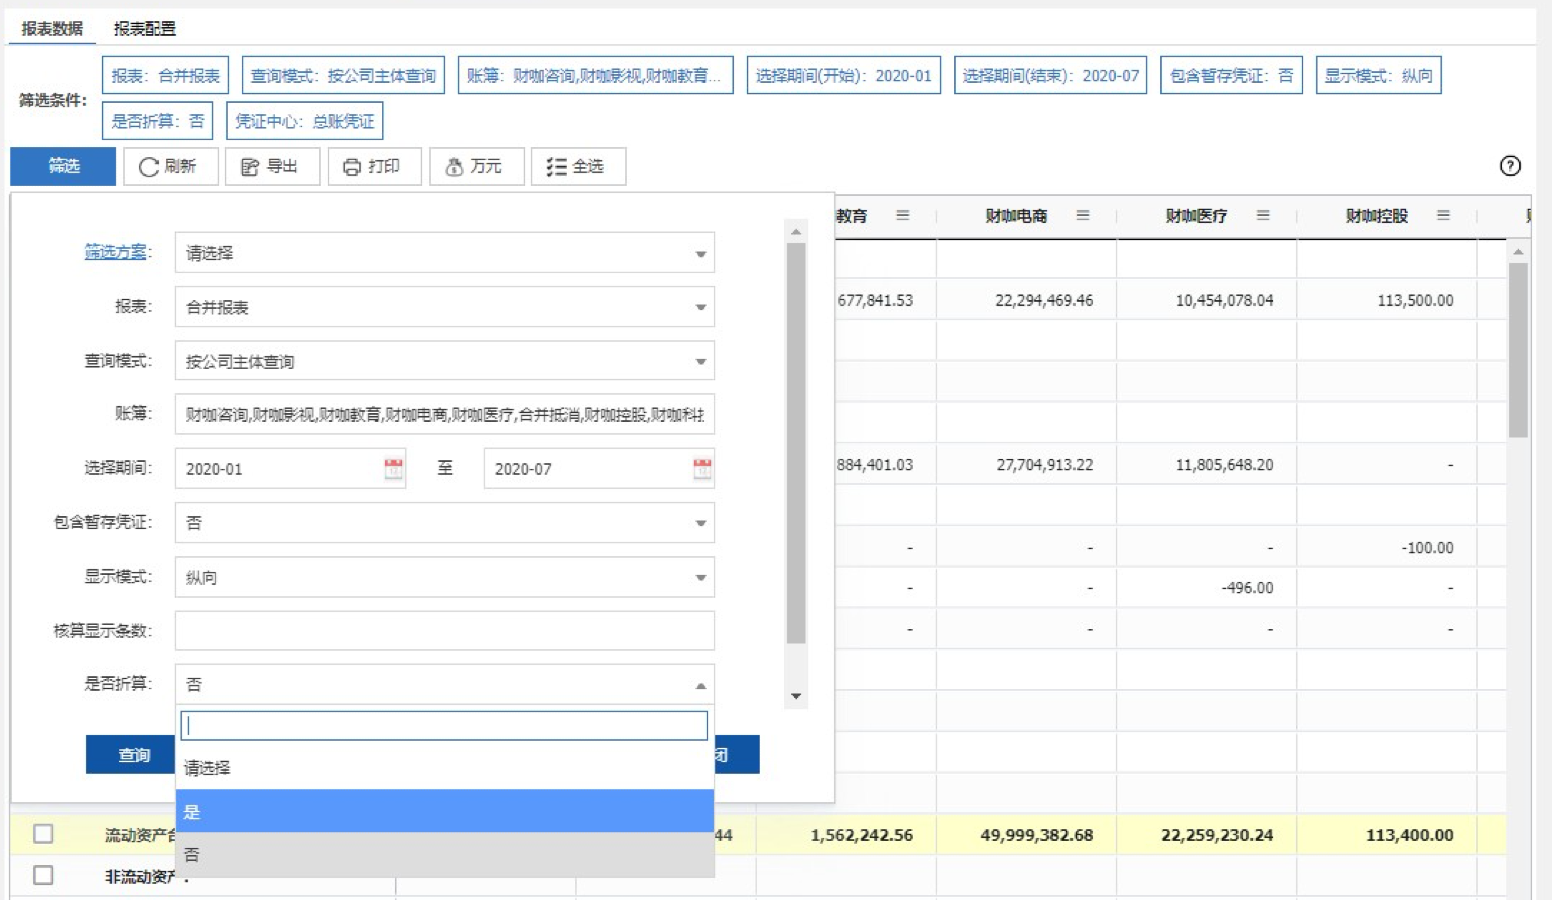Open end period calendar picker
This screenshot has width=1552, height=900.
[x=702, y=468]
